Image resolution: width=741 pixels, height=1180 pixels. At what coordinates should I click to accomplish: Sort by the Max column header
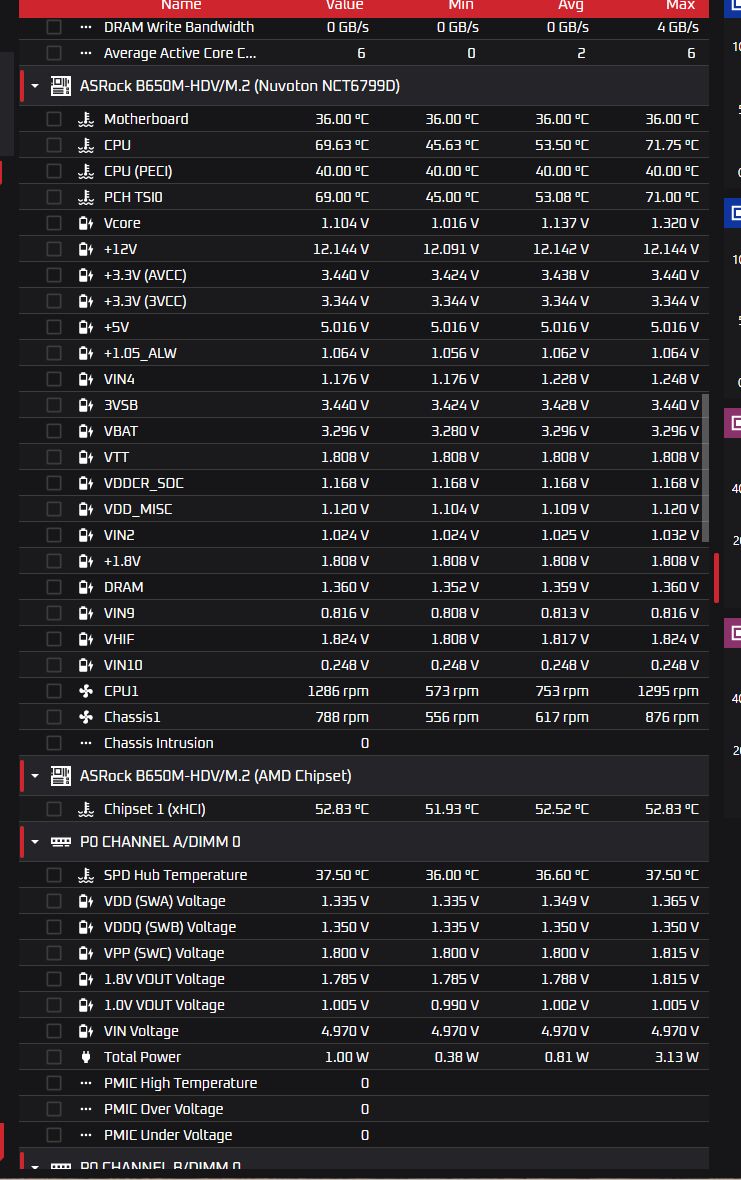pyautogui.click(x=681, y=5)
